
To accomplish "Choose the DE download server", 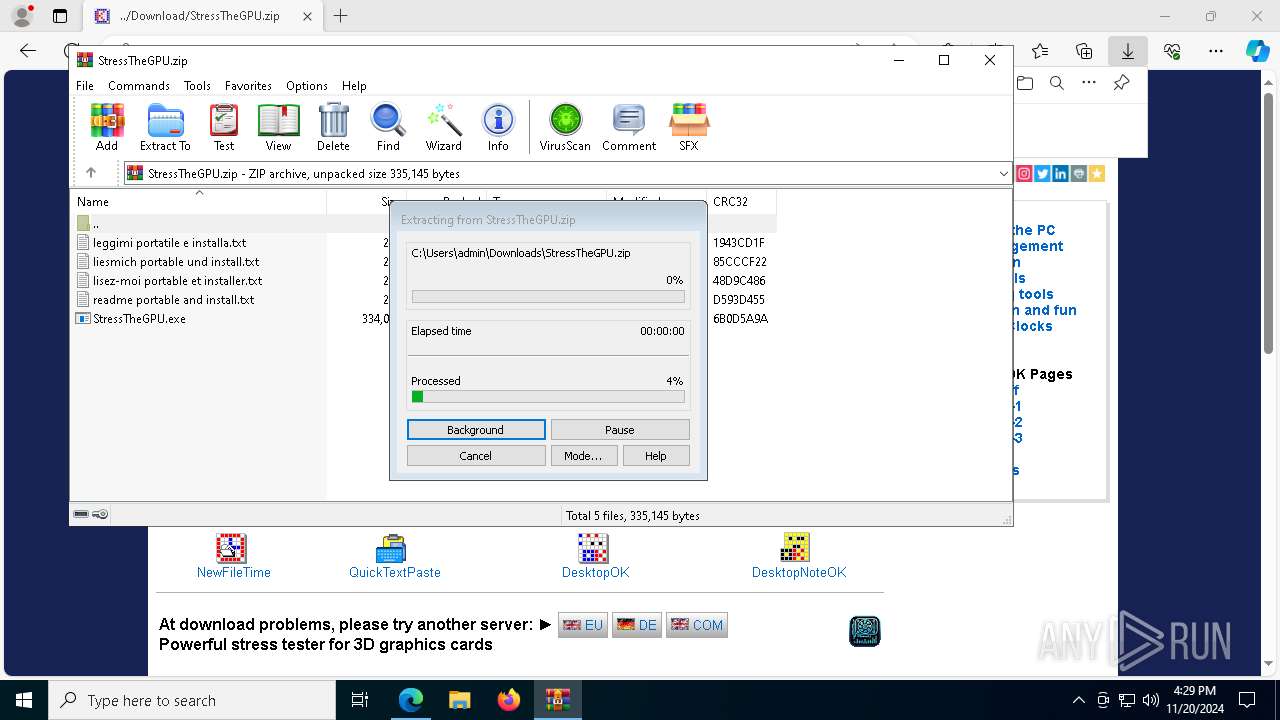I will point(637,625).
